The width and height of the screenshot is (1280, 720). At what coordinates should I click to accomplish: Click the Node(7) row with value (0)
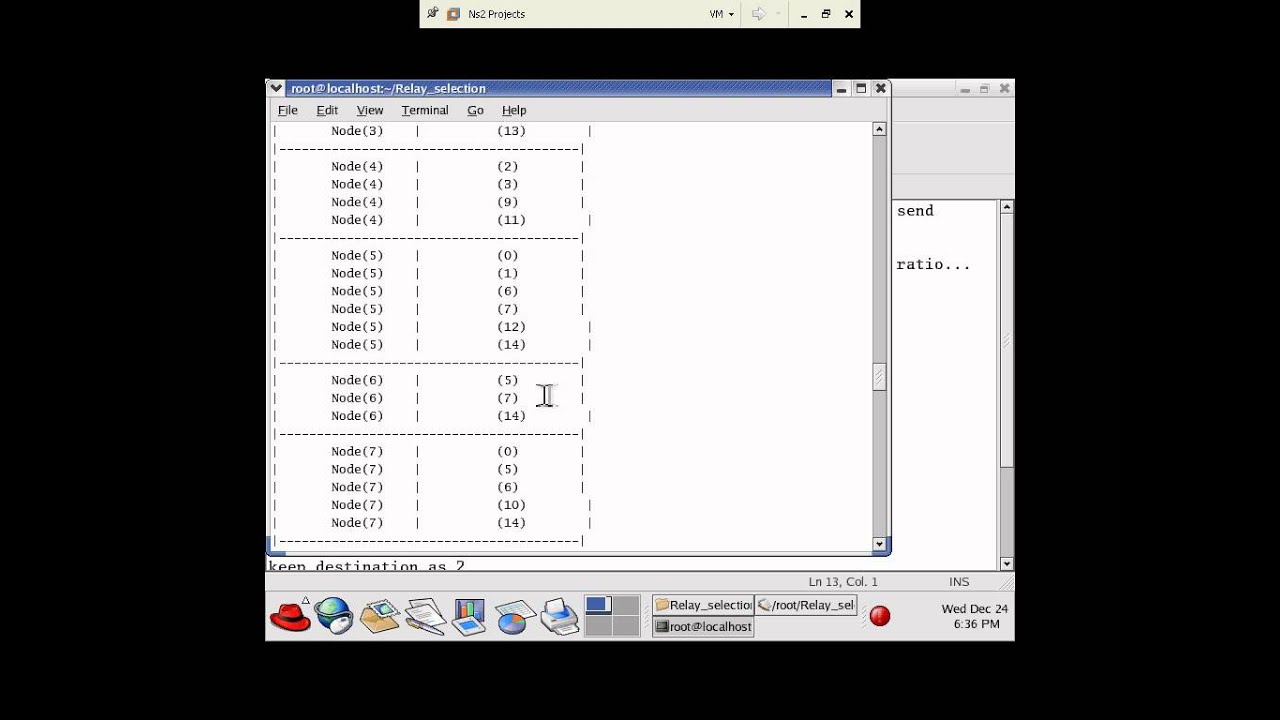tap(429, 452)
